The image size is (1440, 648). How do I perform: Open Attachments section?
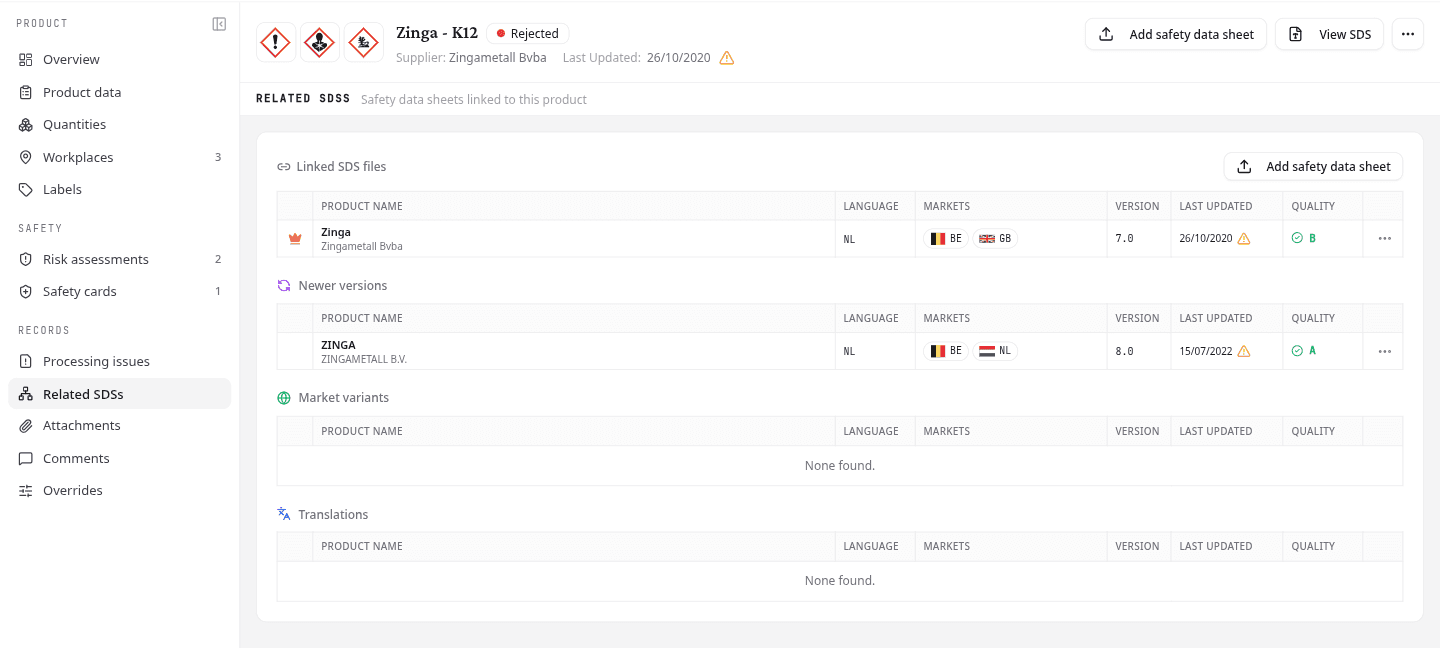coord(120,426)
